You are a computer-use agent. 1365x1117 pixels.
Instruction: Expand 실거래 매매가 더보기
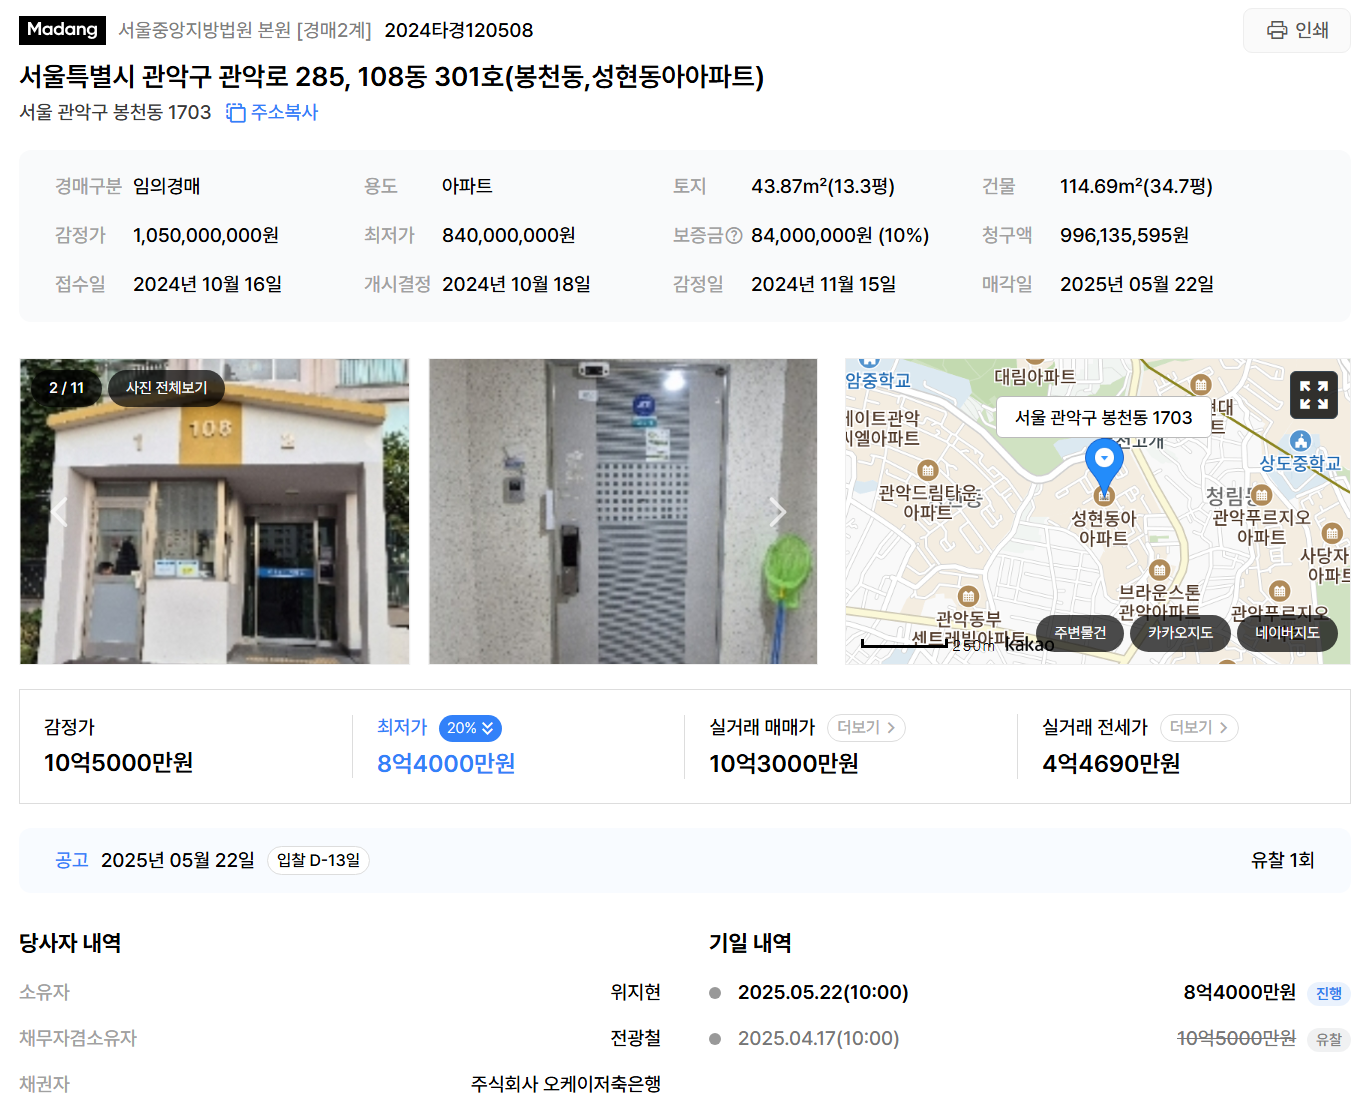866,728
